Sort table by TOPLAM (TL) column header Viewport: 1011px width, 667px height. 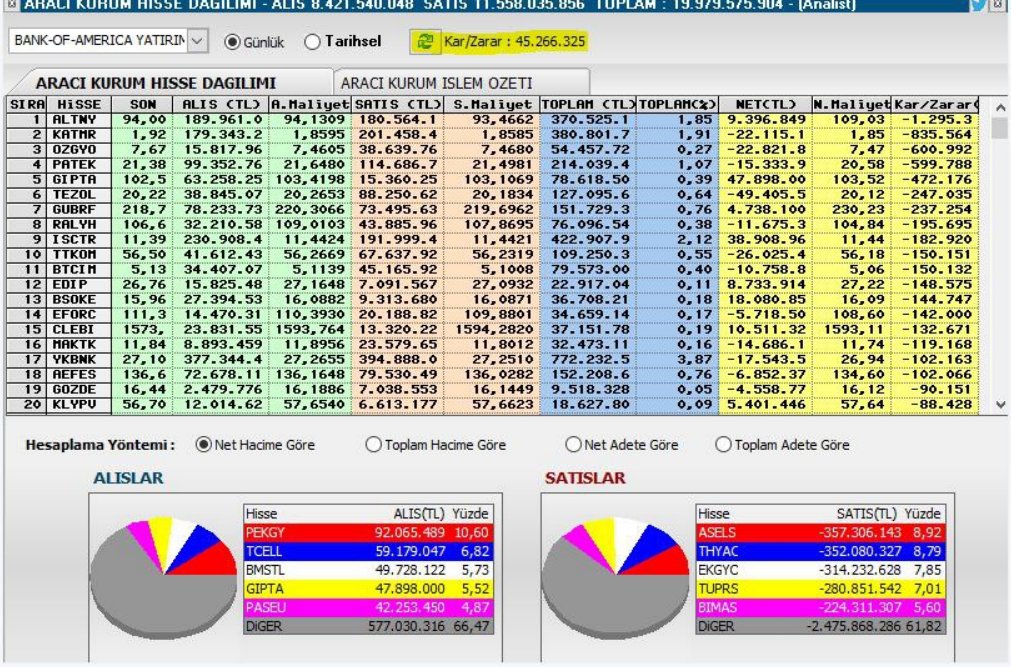(x=588, y=105)
